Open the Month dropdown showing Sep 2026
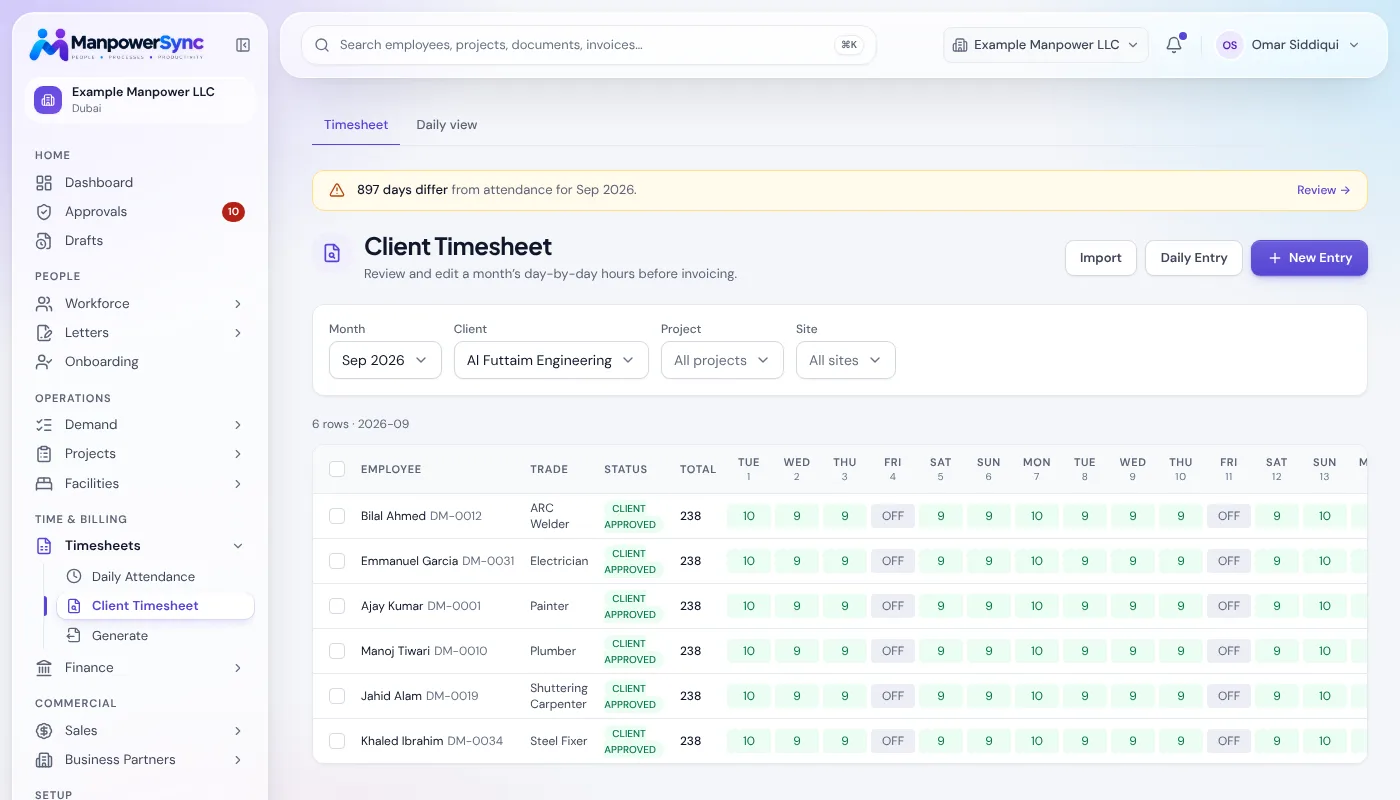Viewport: 1400px width, 800px height. (385, 360)
